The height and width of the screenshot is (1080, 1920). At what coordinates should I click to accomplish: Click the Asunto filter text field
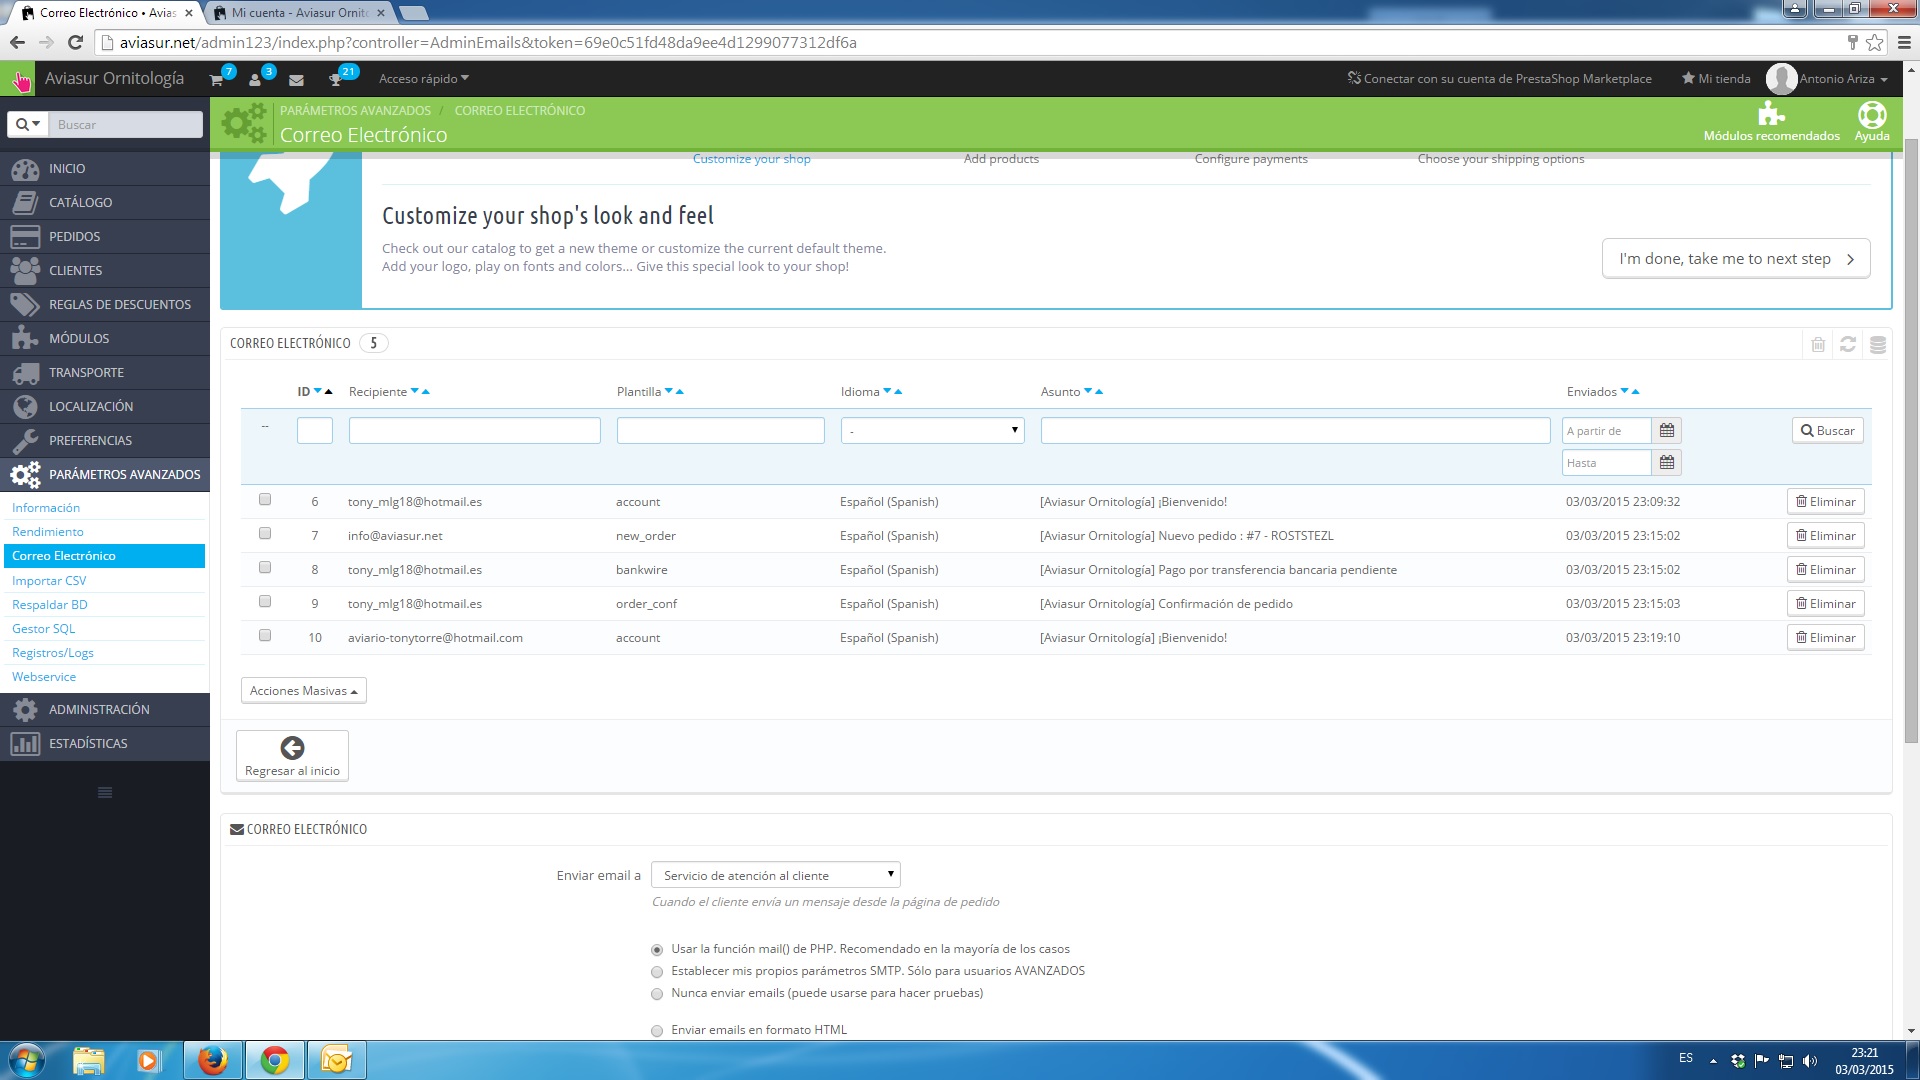(x=1295, y=431)
